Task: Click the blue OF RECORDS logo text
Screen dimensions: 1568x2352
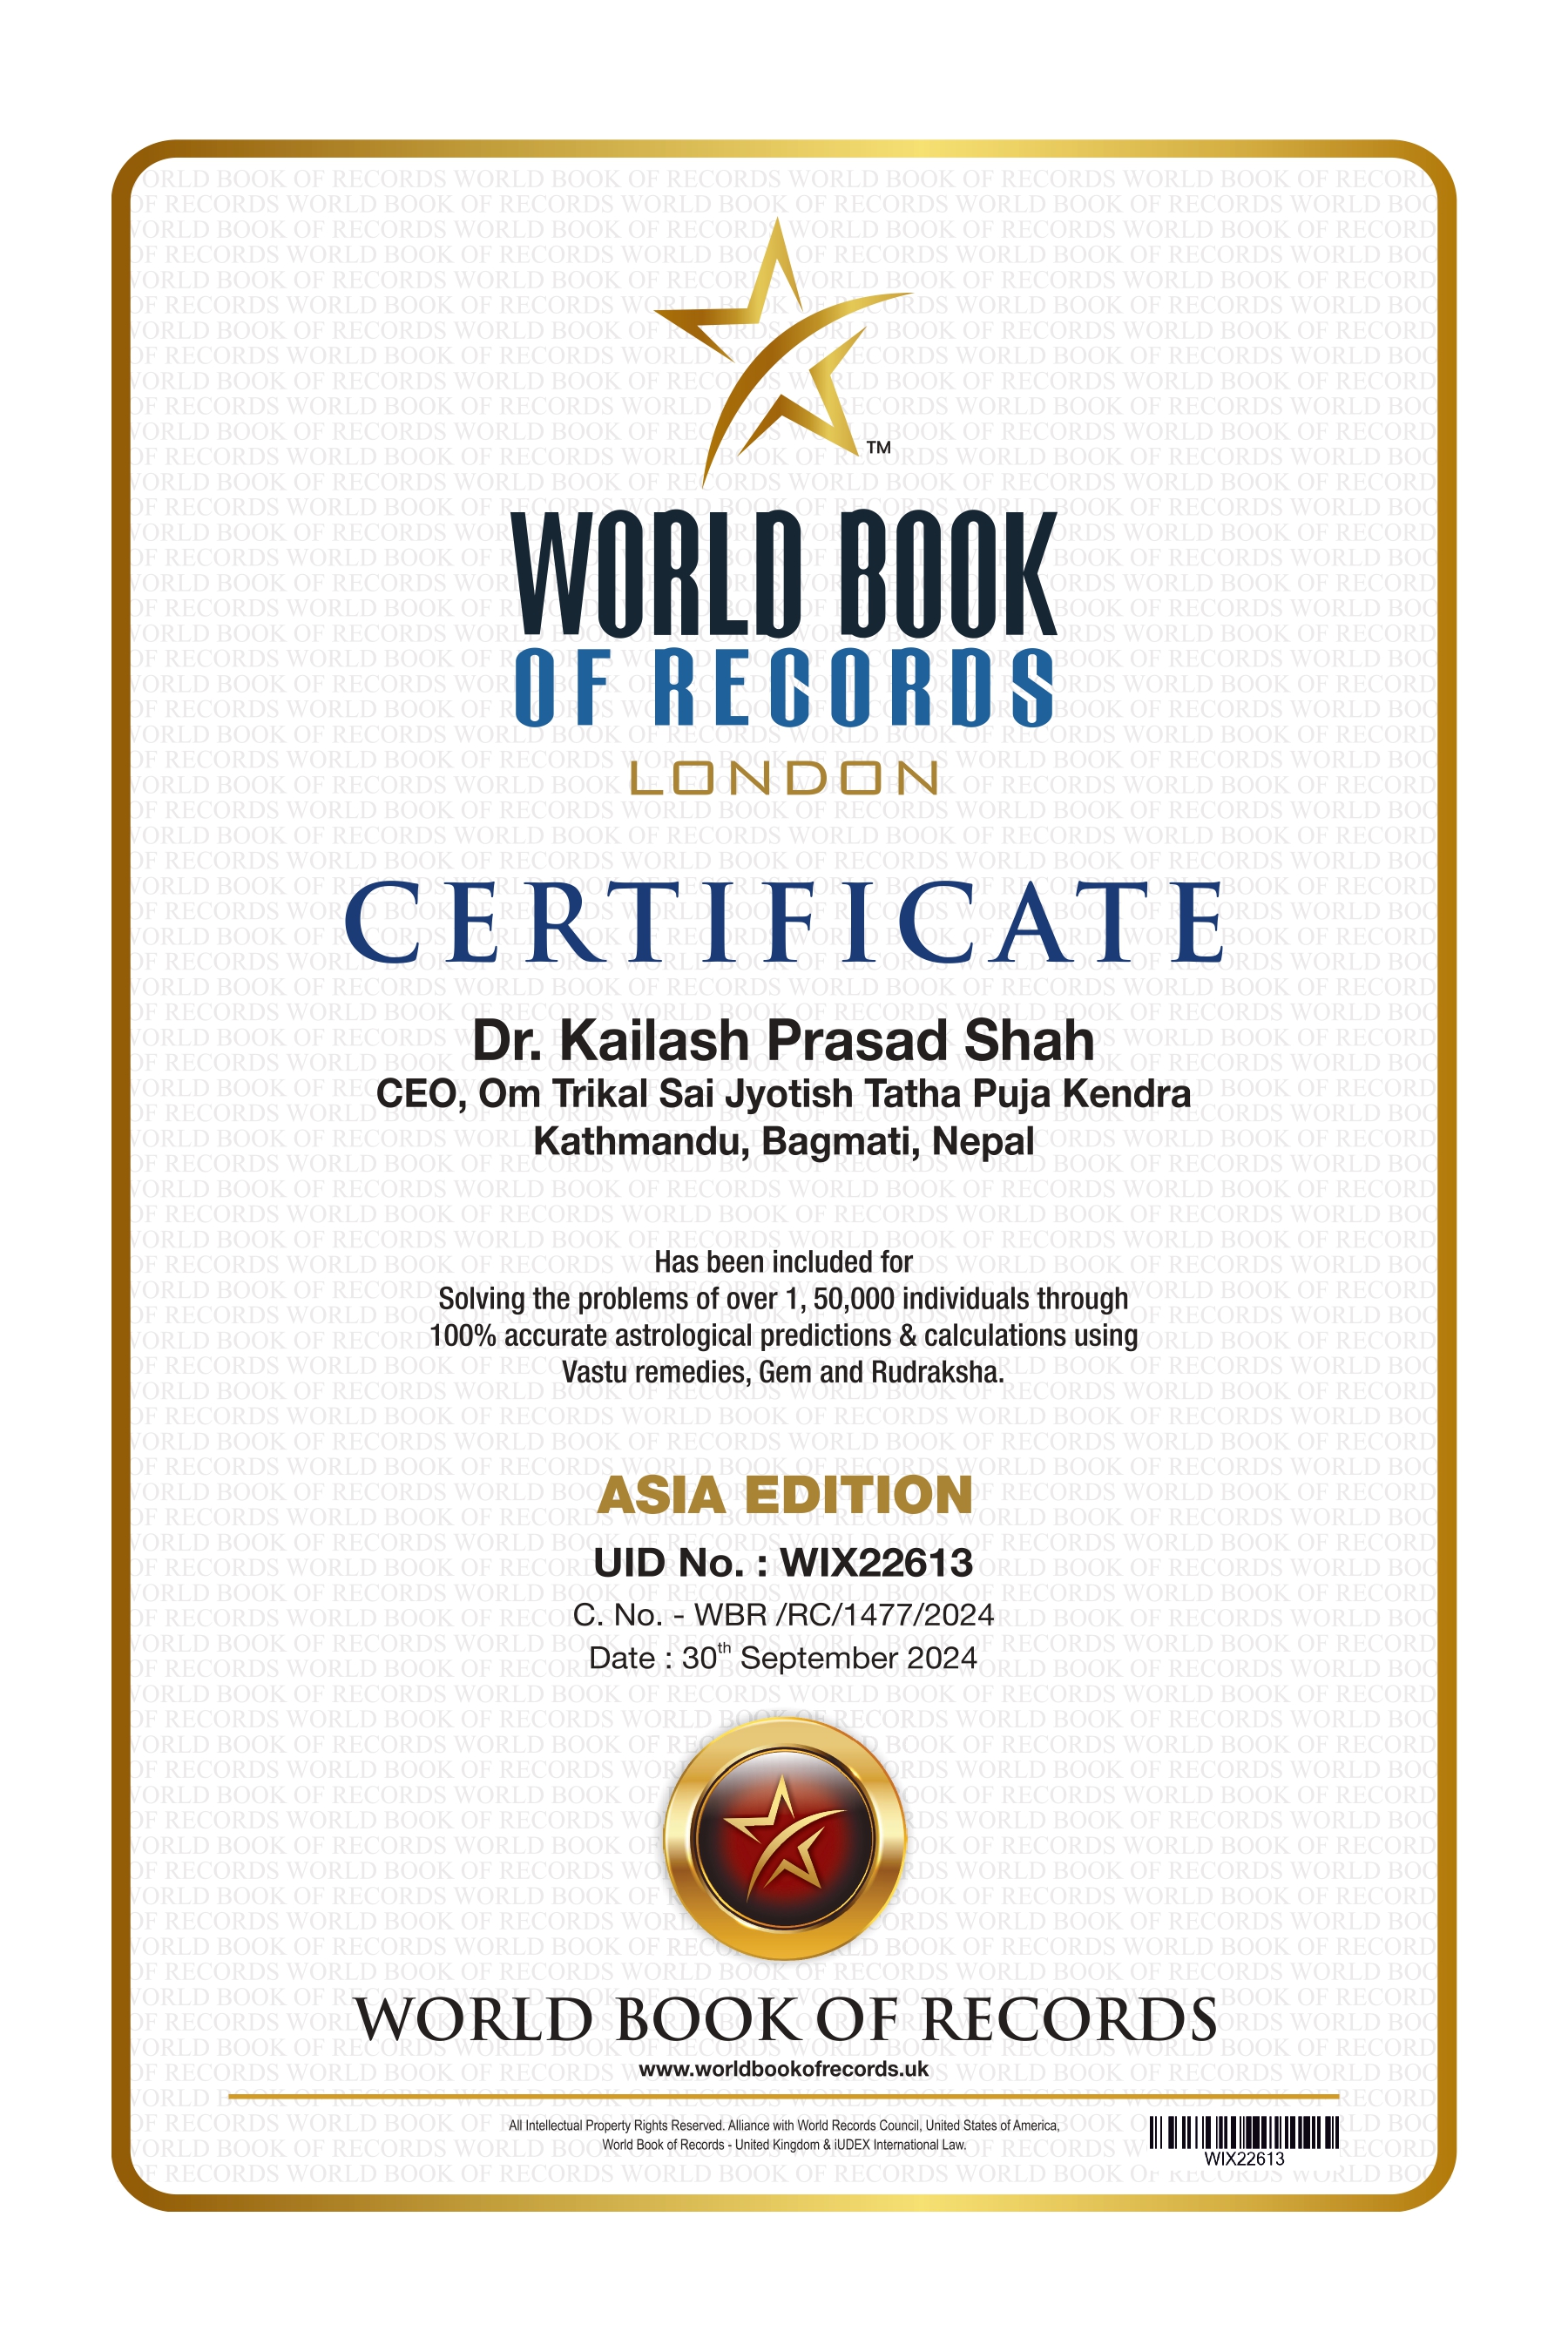Action: pos(783,688)
